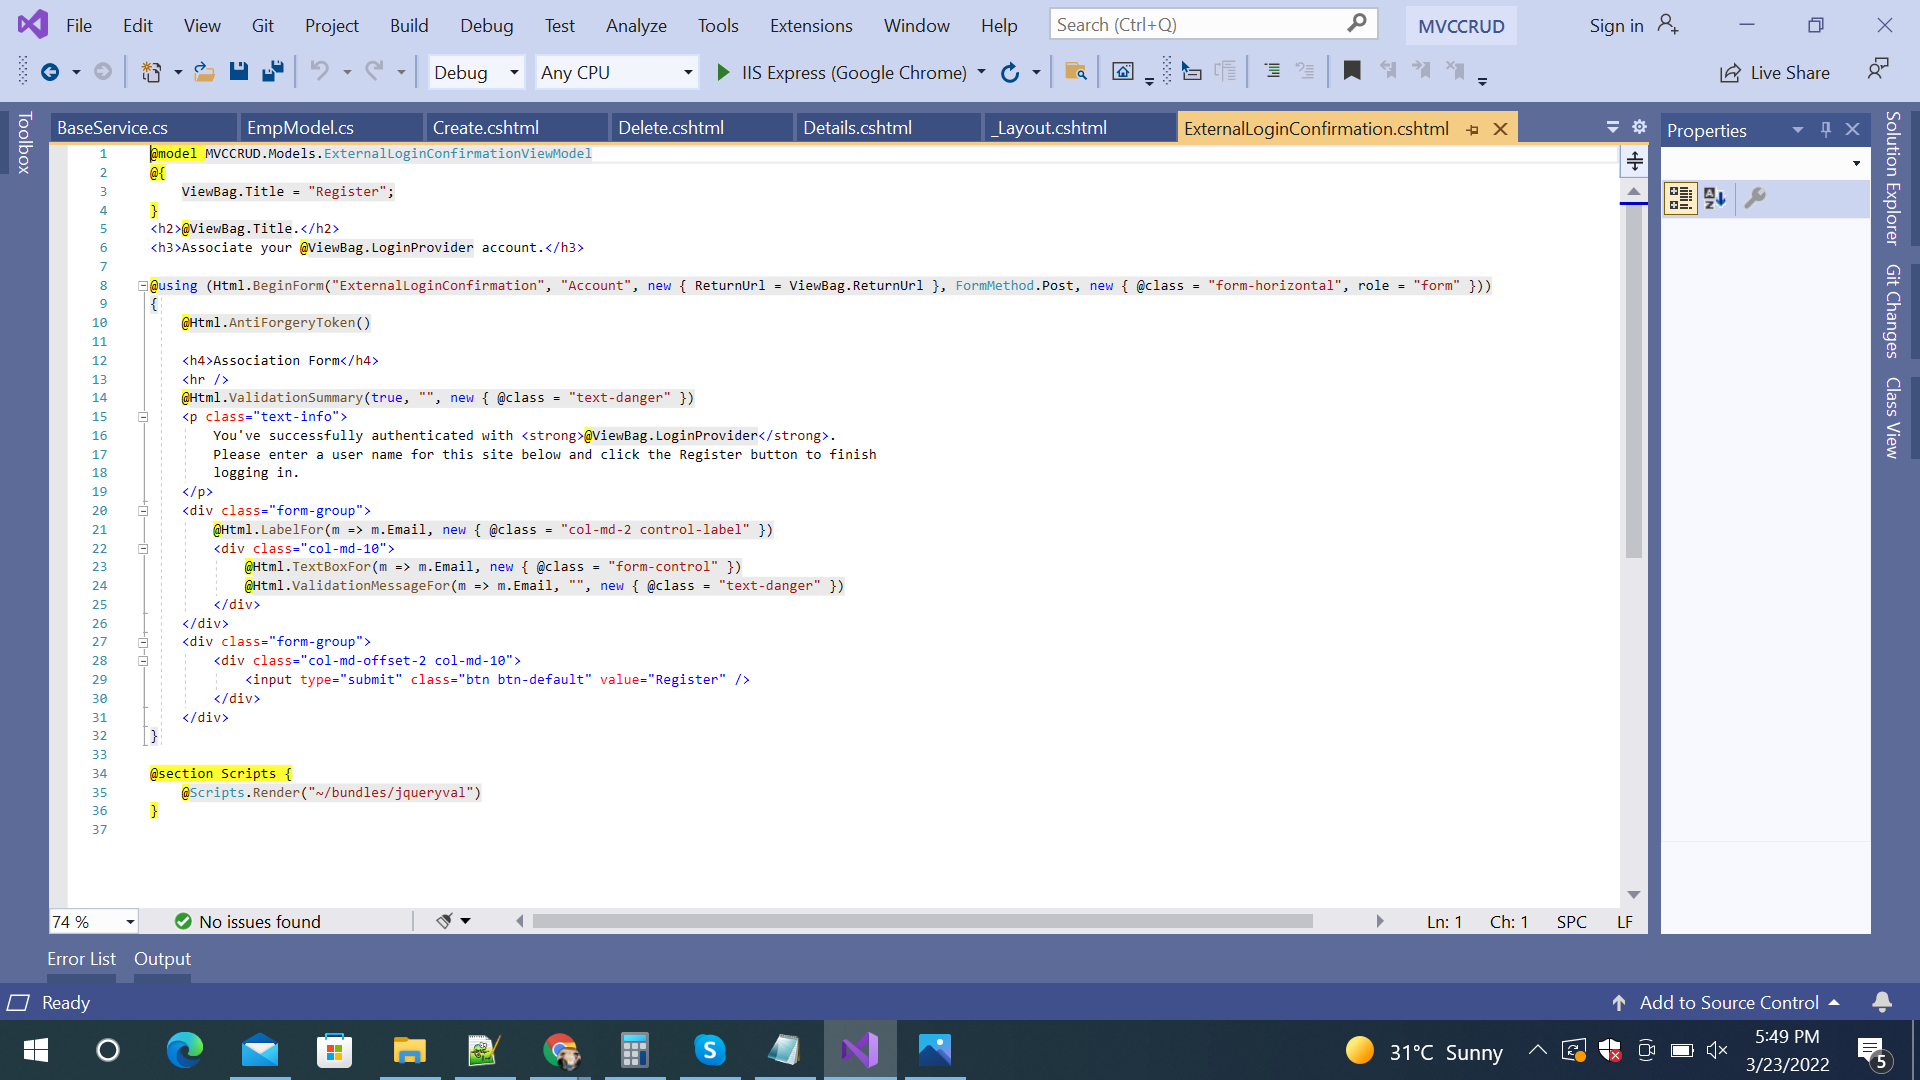
Task: Click the Ln: 1 line indicator
Action: tap(1444, 921)
